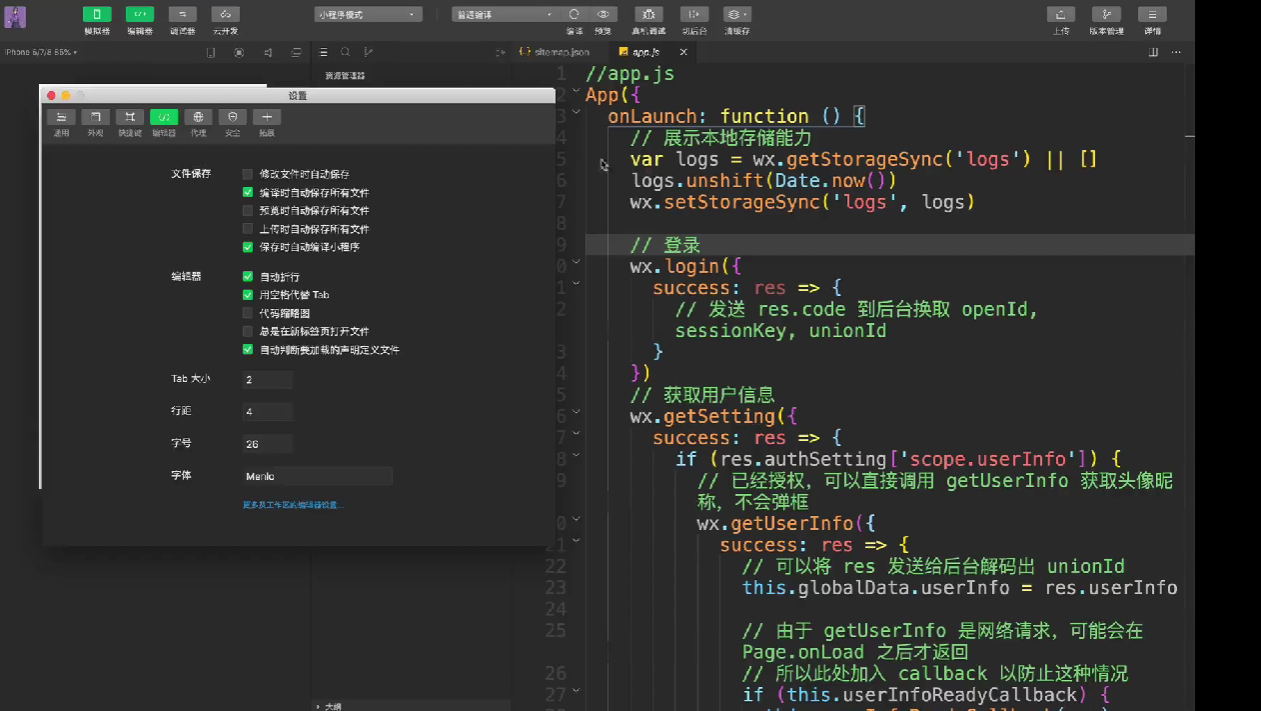Enable 修改文件时自动保存 checkbox
The width and height of the screenshot is (1261, 711).
[x=248, y=174]
